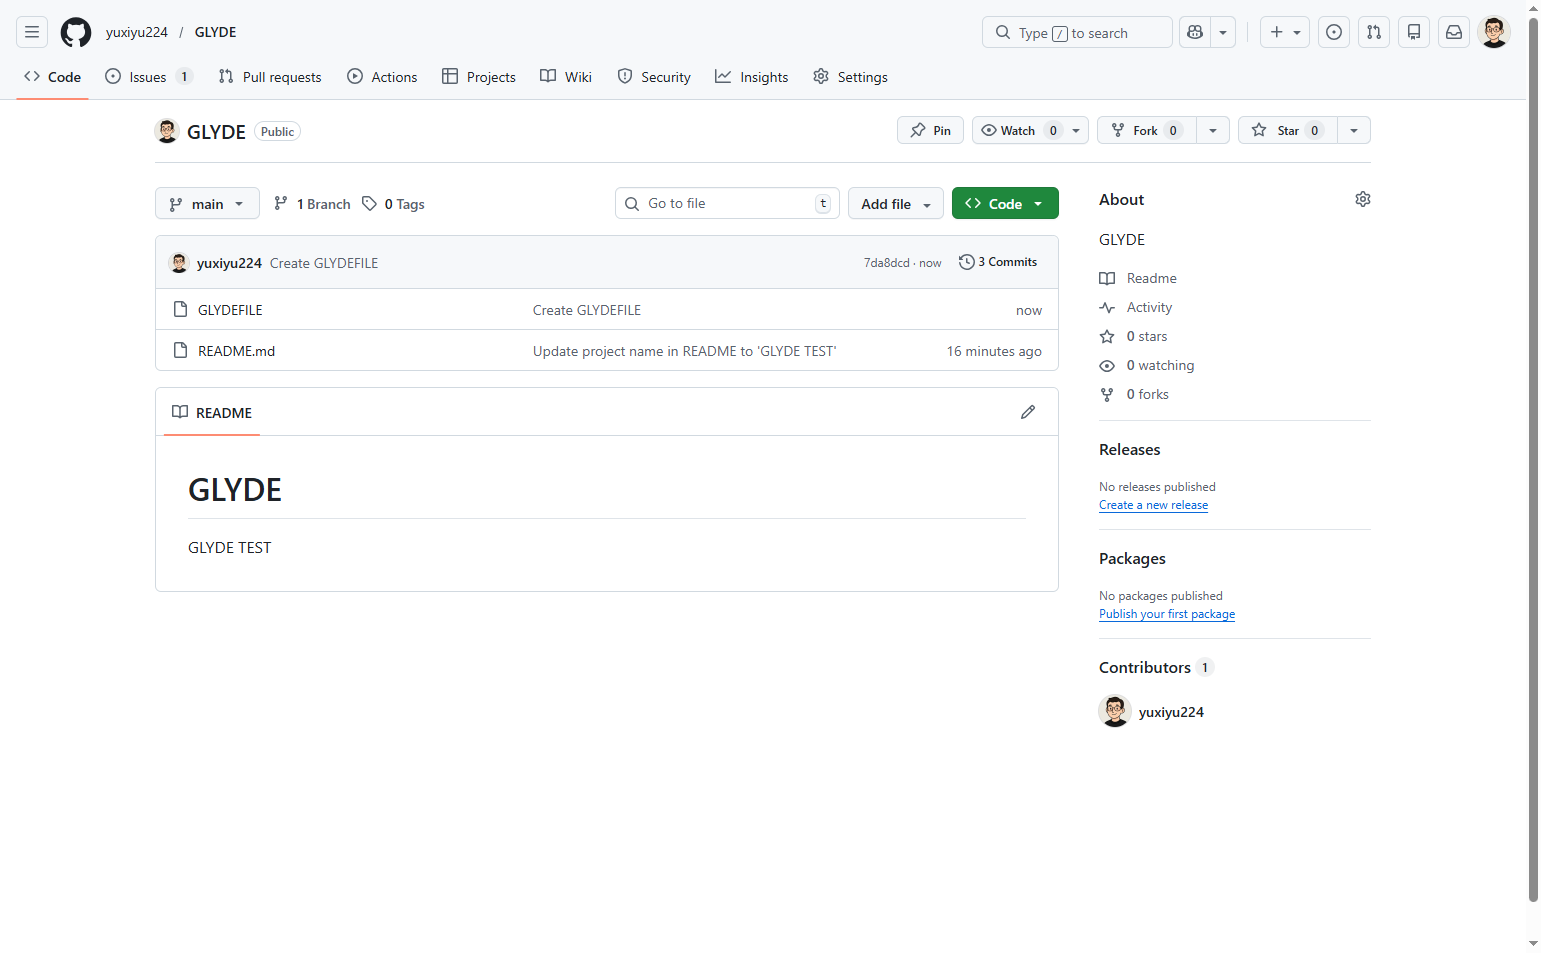View the 0 forks link
1541x953 pixels.
click(x=1134, y=394)
